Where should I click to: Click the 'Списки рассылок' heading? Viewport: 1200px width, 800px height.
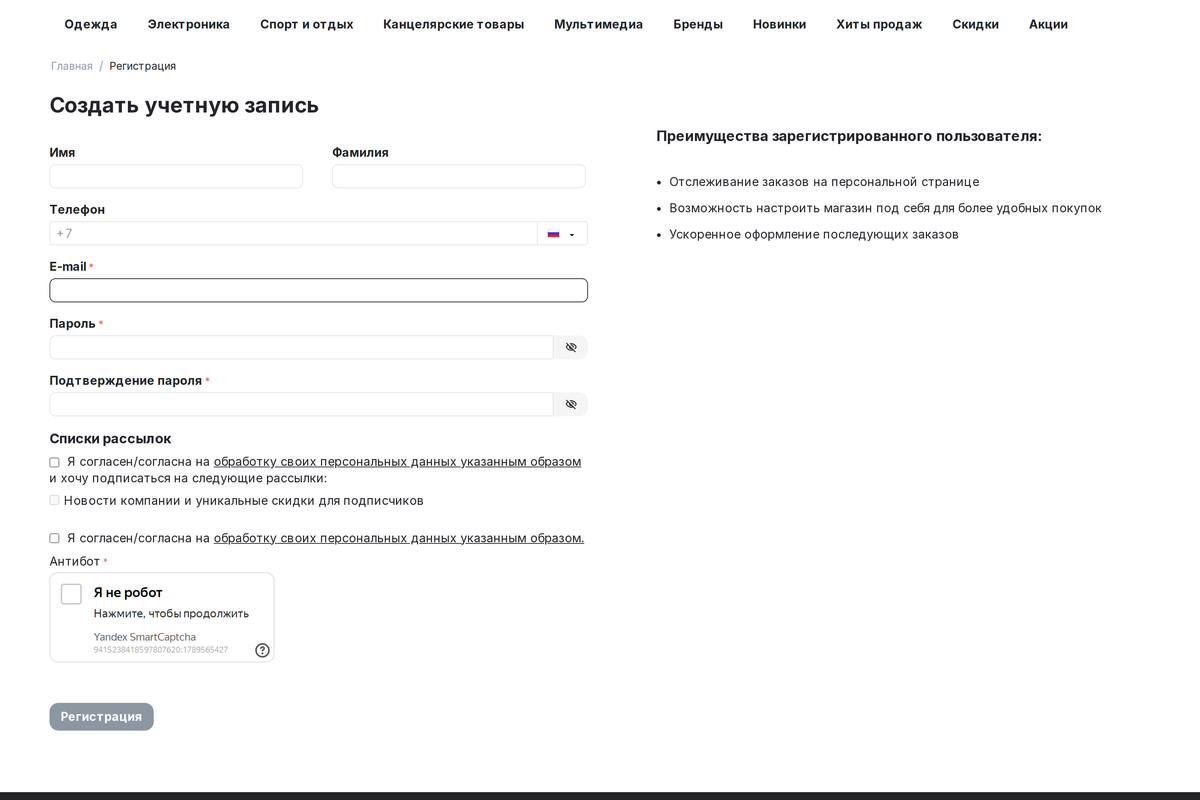point(110,439)
